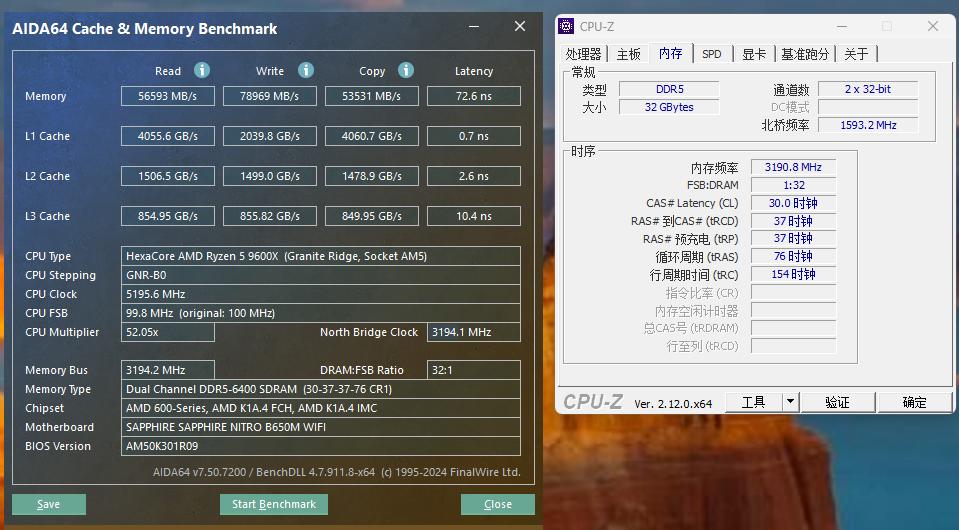Click the Write info icon in AIDA64

[x=306, y=70]
